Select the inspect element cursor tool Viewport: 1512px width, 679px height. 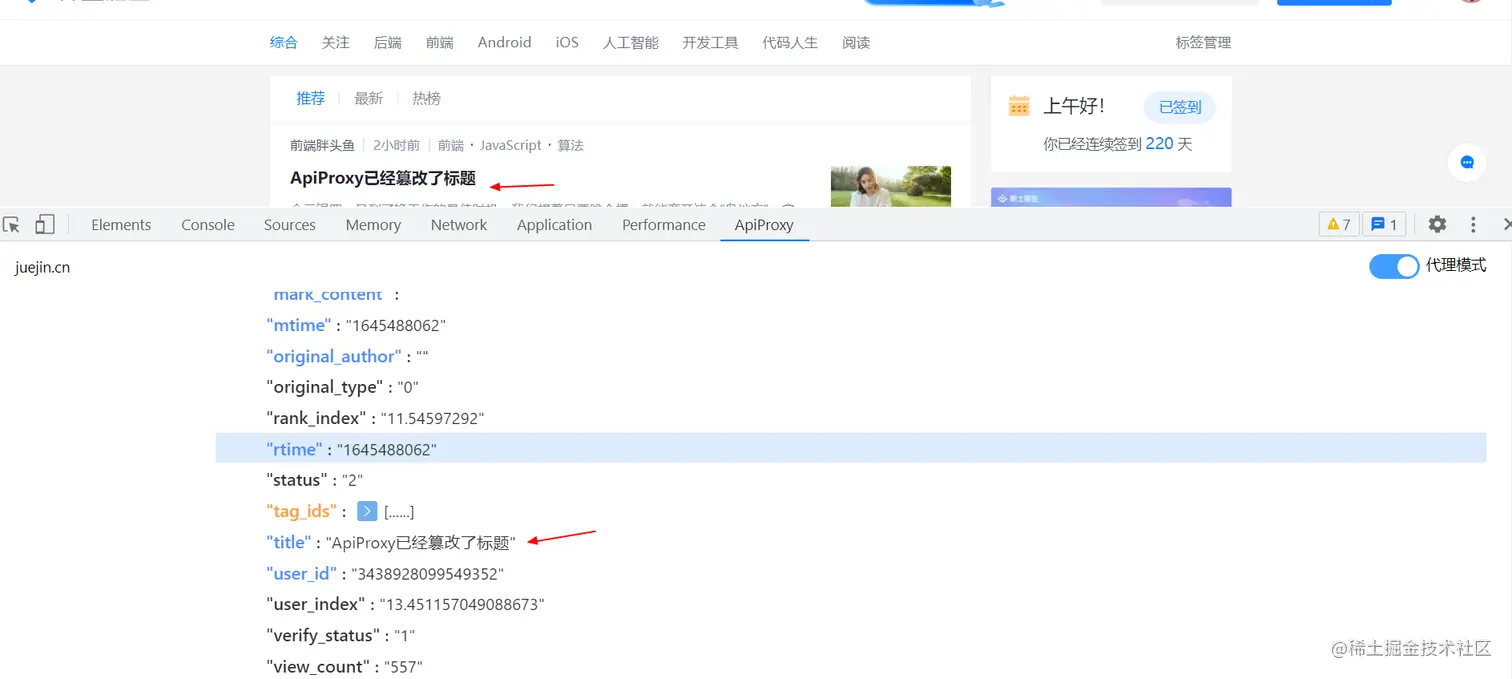coord(12,224)
